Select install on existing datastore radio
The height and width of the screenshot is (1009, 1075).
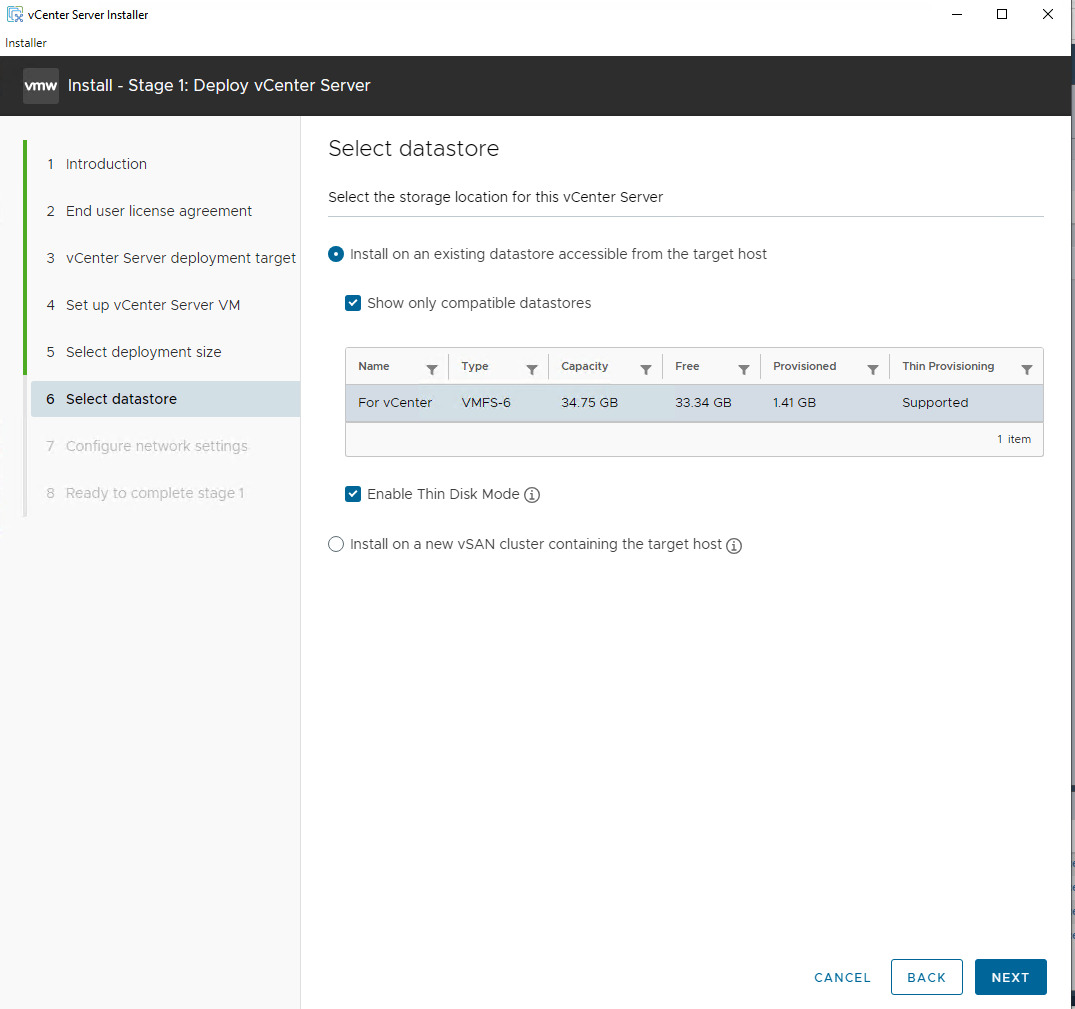pos(336,254)
